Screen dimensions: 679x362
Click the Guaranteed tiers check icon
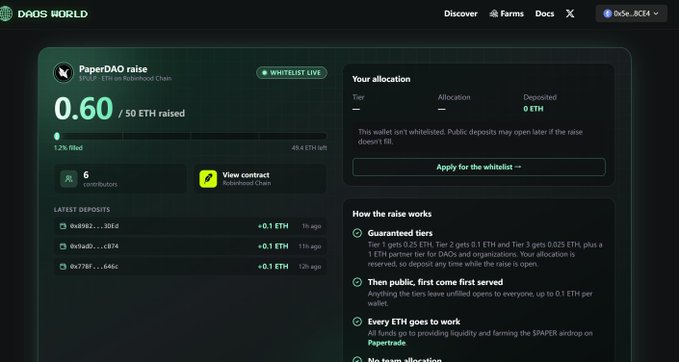[x=357, y=233]
